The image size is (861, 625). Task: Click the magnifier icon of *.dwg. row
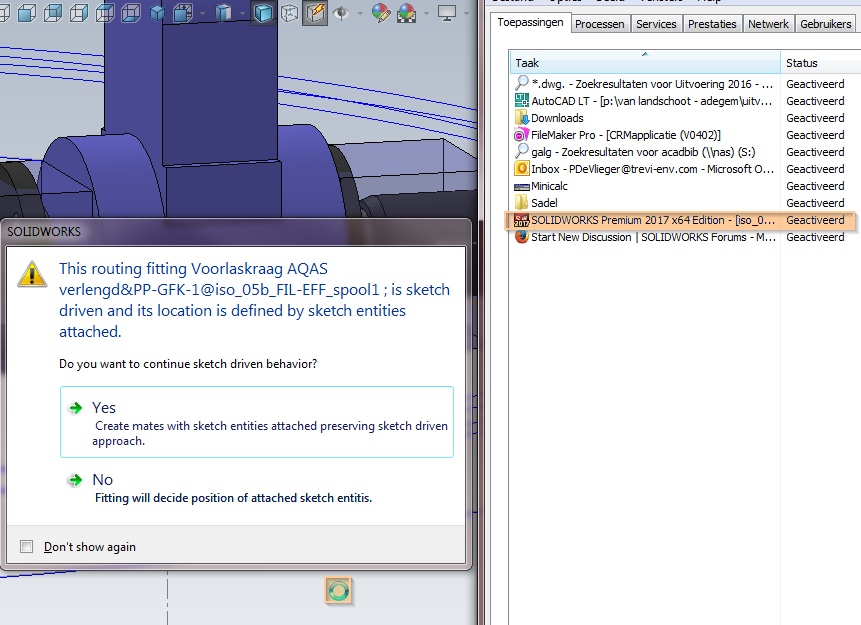(x=521, y=83)
